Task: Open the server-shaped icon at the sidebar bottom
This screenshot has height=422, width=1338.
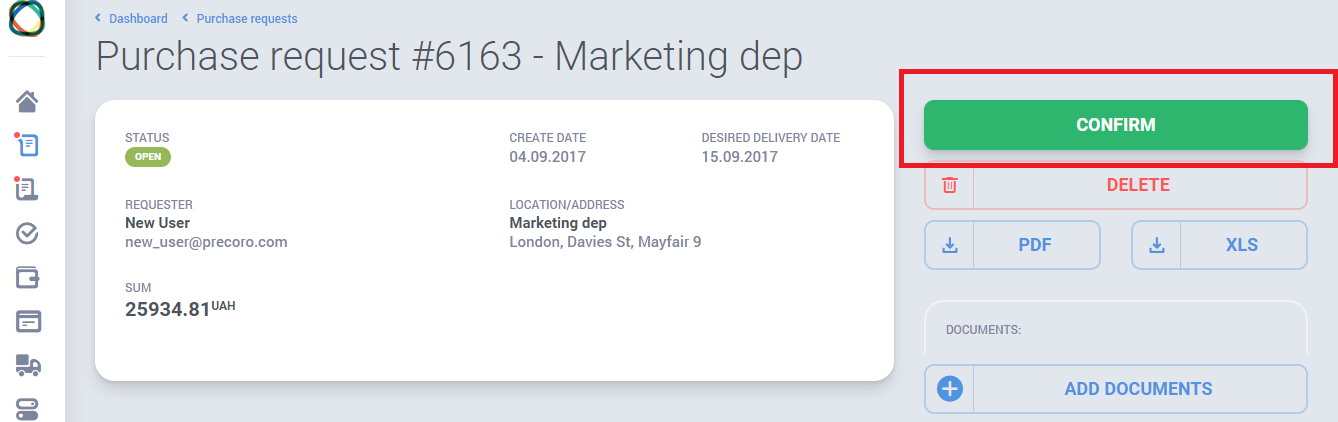Action: click(28, 408)
